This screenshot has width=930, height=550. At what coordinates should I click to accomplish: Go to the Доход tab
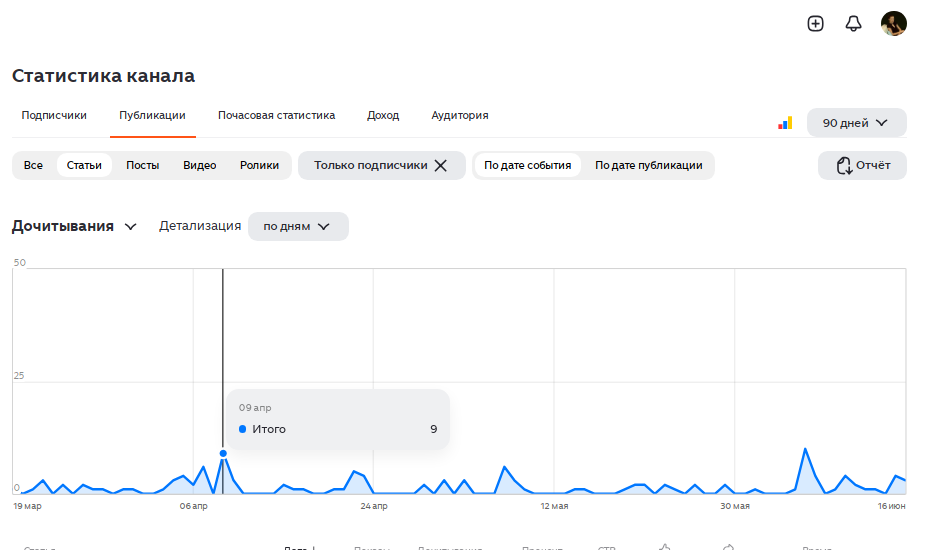pos(383,115)
